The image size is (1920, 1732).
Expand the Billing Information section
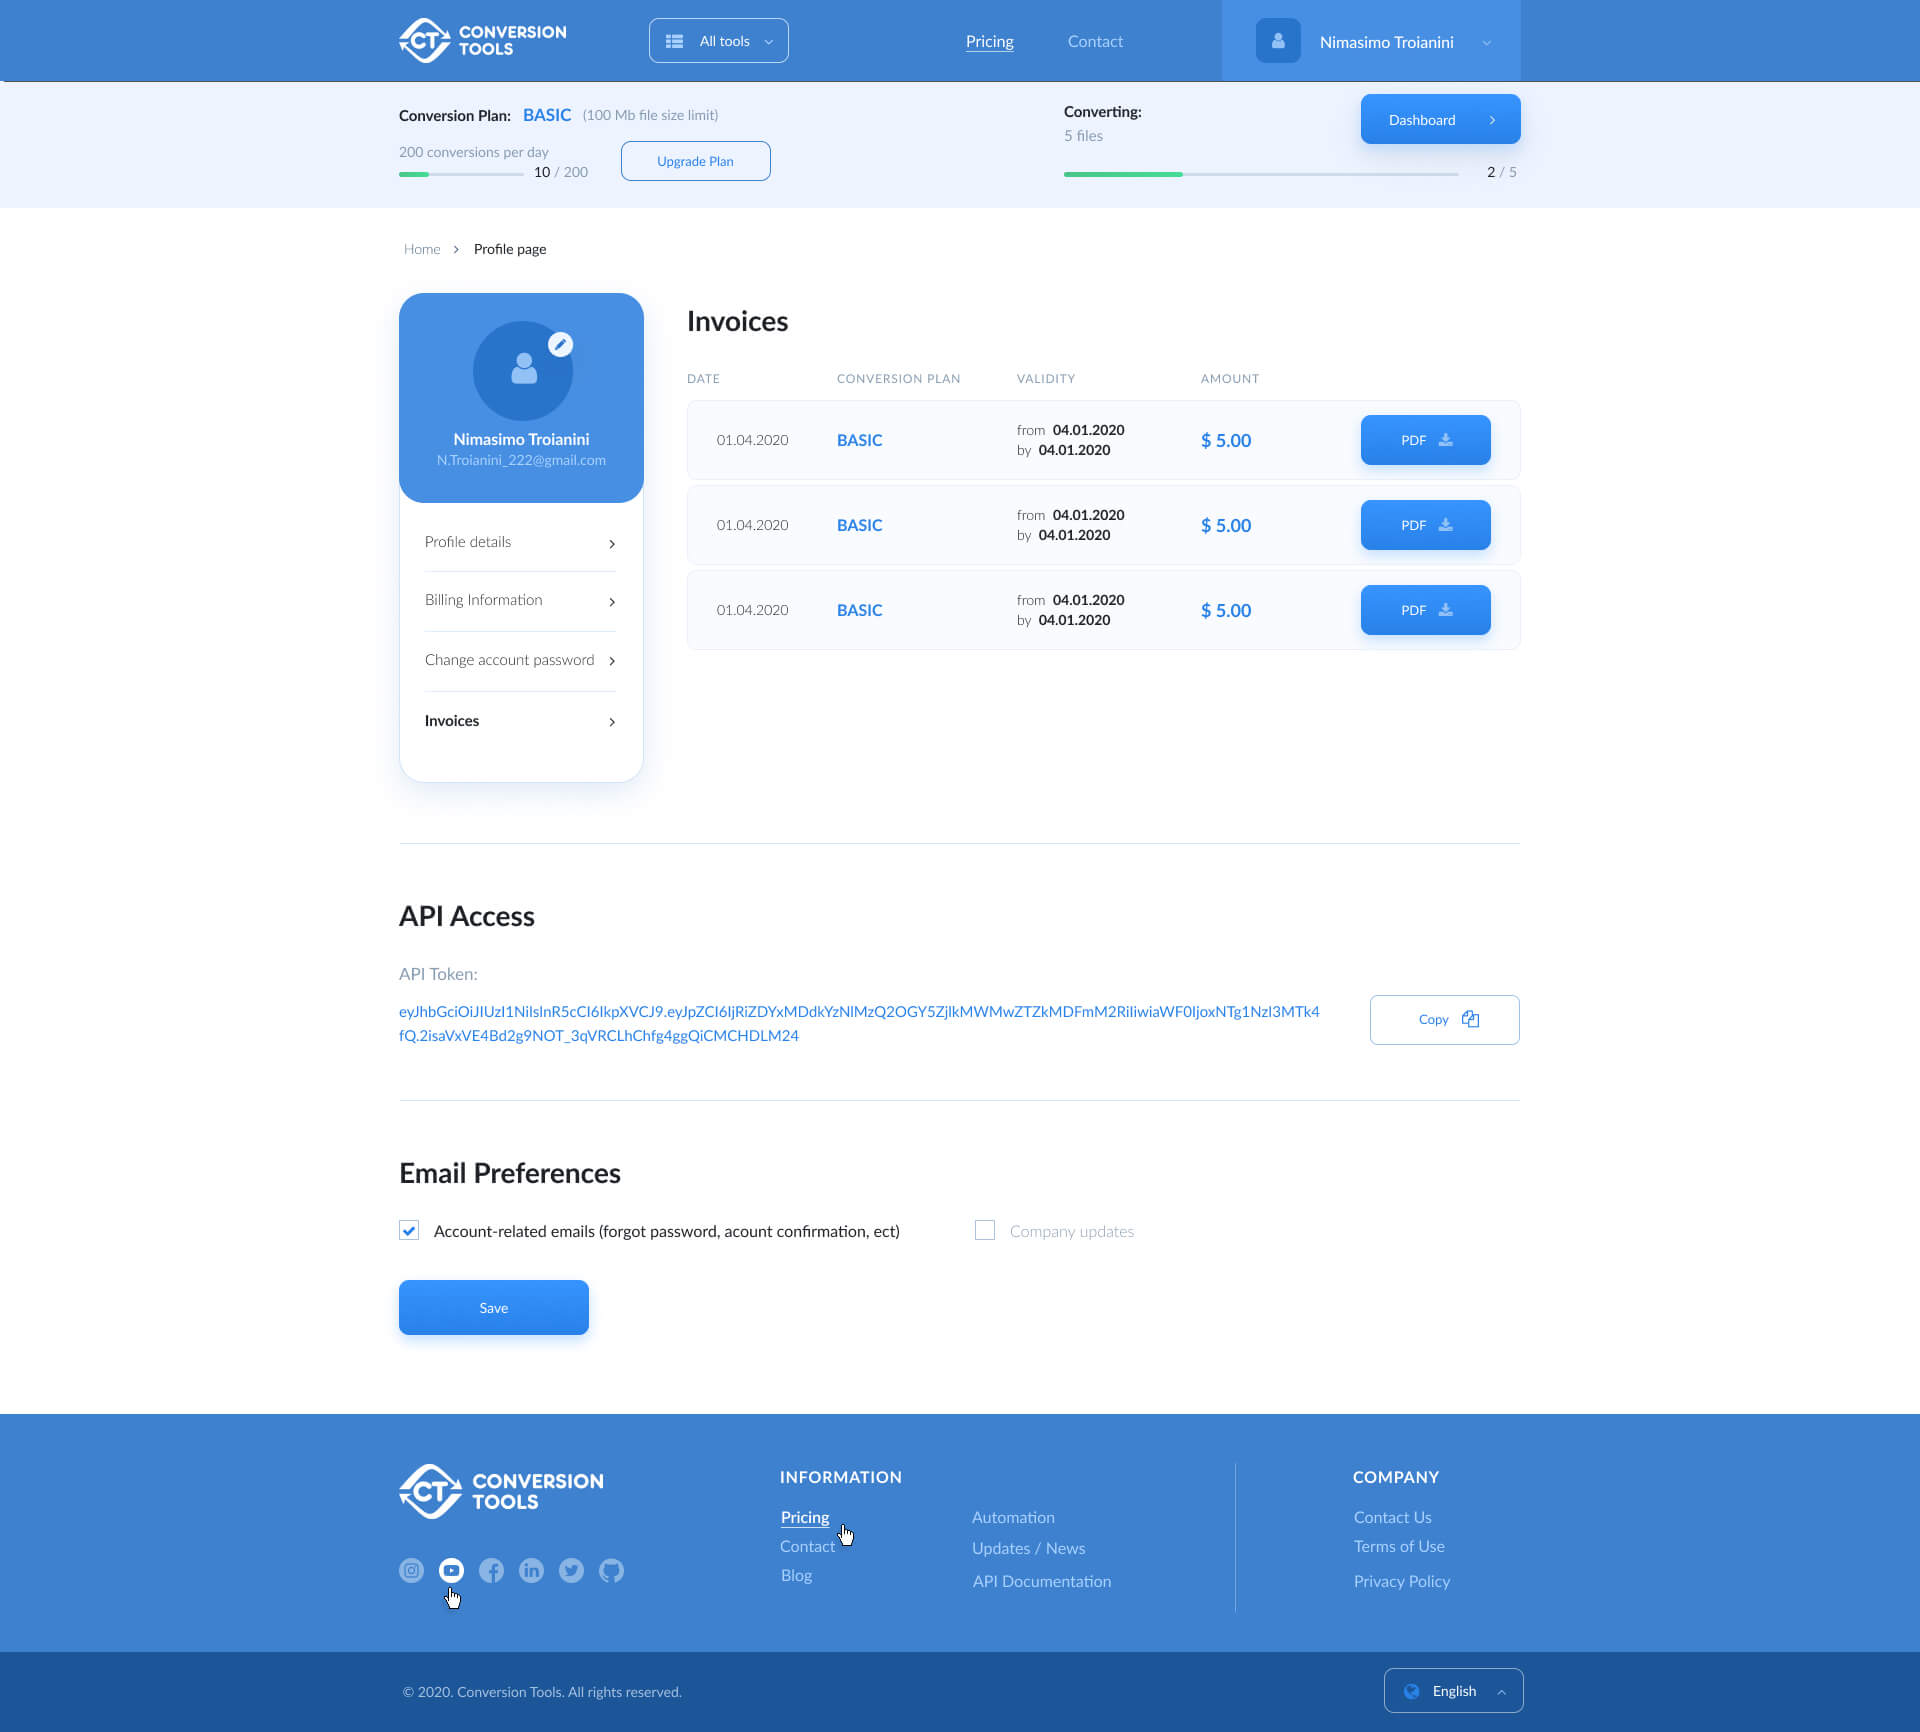click(520, 600)
